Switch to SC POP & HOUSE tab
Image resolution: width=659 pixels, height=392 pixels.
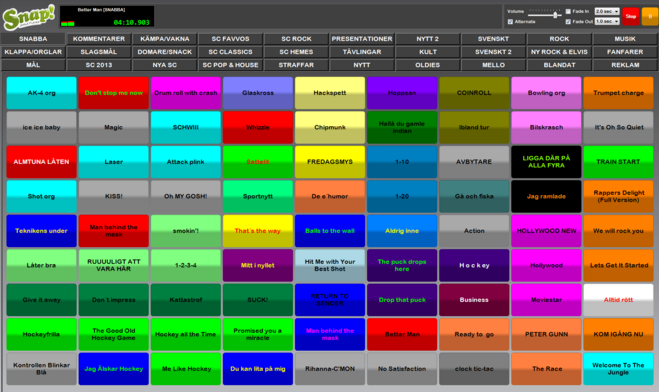coord(230,65)
